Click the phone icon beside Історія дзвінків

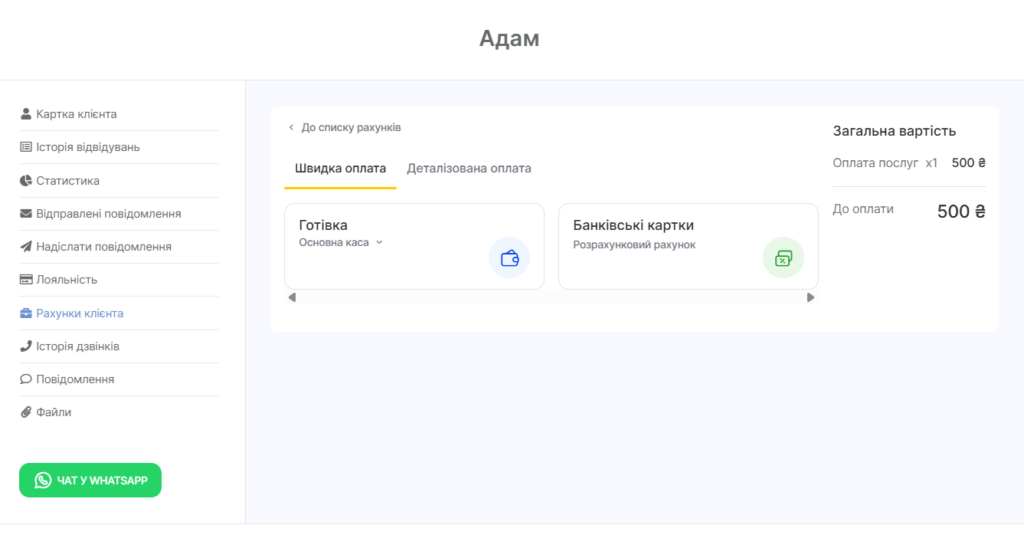click(x=26, y=346)
